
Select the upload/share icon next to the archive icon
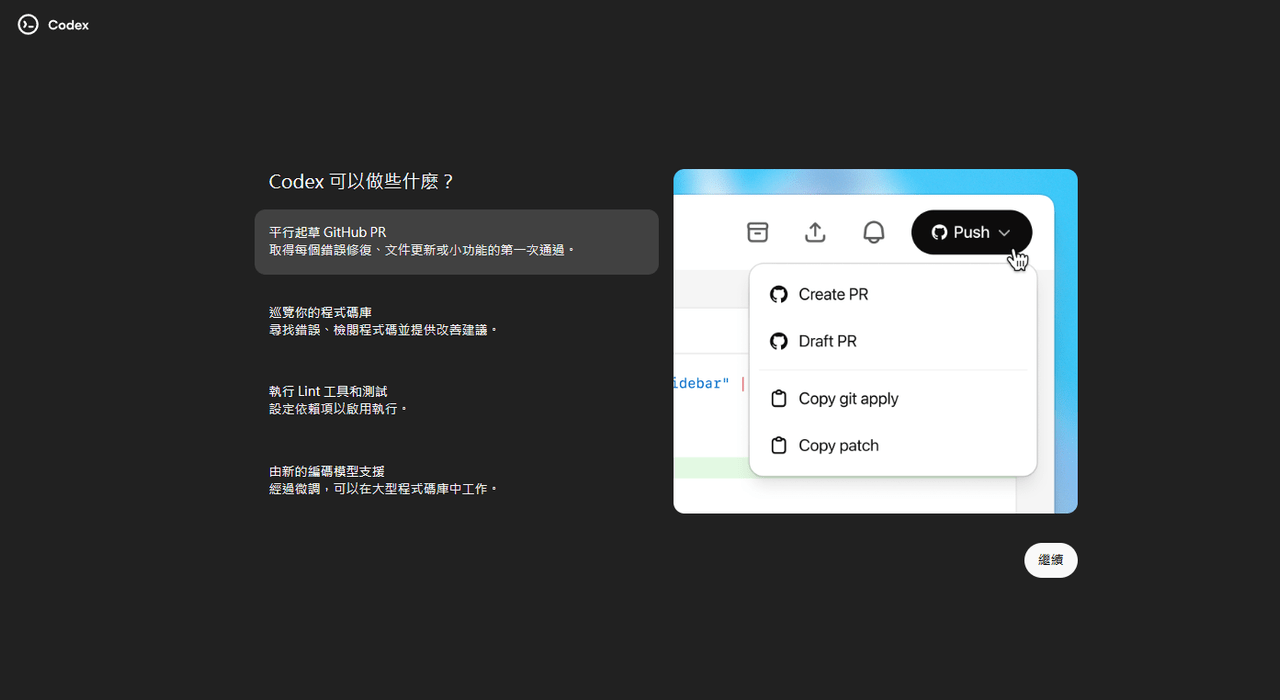(815, 231)
